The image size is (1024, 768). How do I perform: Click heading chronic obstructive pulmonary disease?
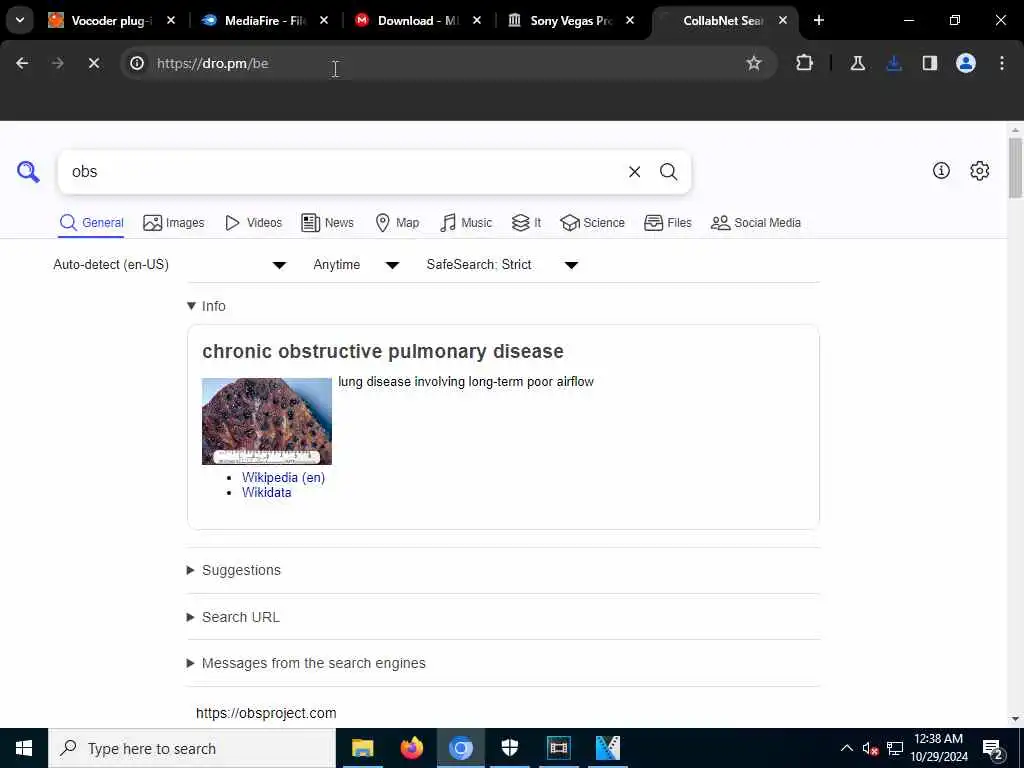point(383,351)
